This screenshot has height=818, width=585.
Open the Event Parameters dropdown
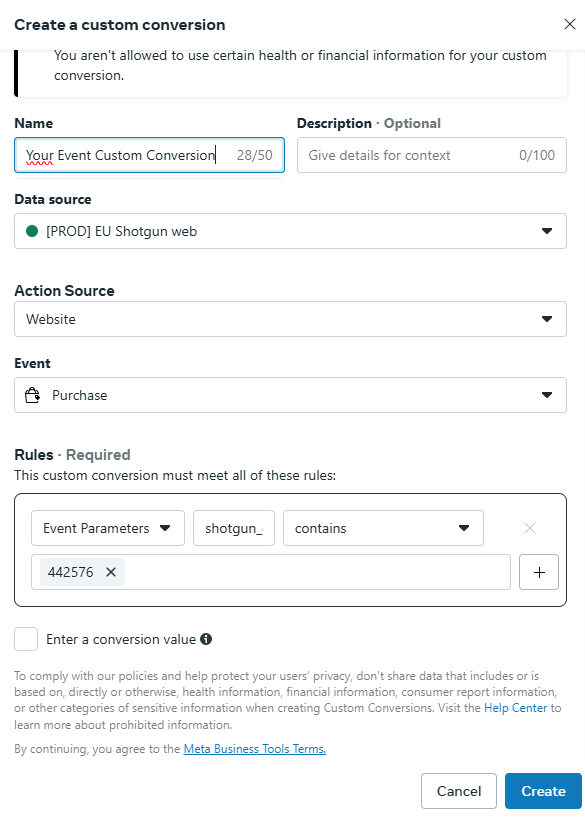point(108,528)
